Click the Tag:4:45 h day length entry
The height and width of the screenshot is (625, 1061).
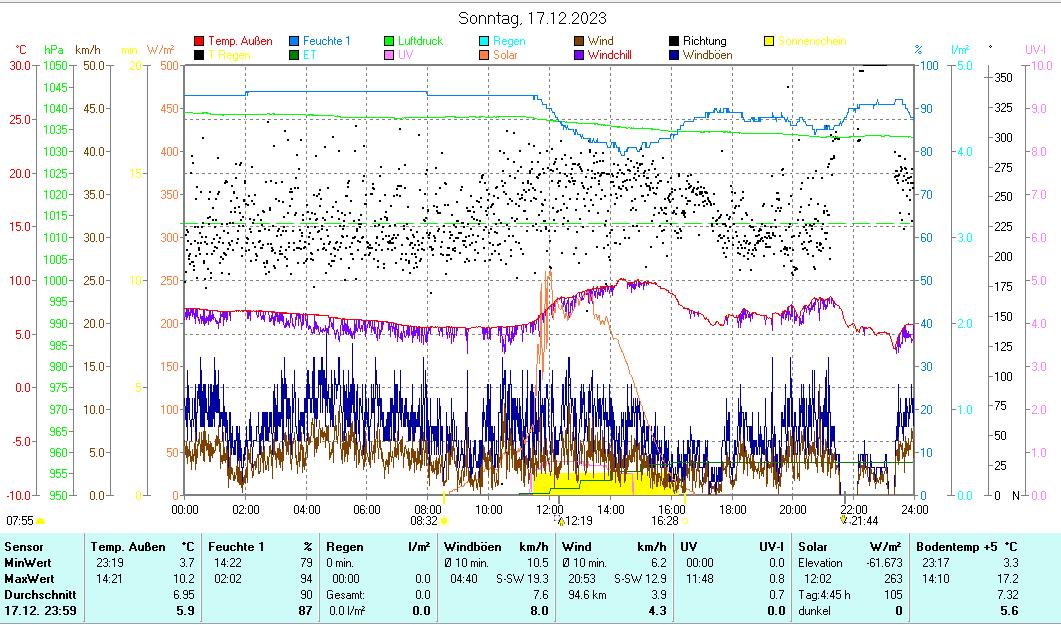824,595
